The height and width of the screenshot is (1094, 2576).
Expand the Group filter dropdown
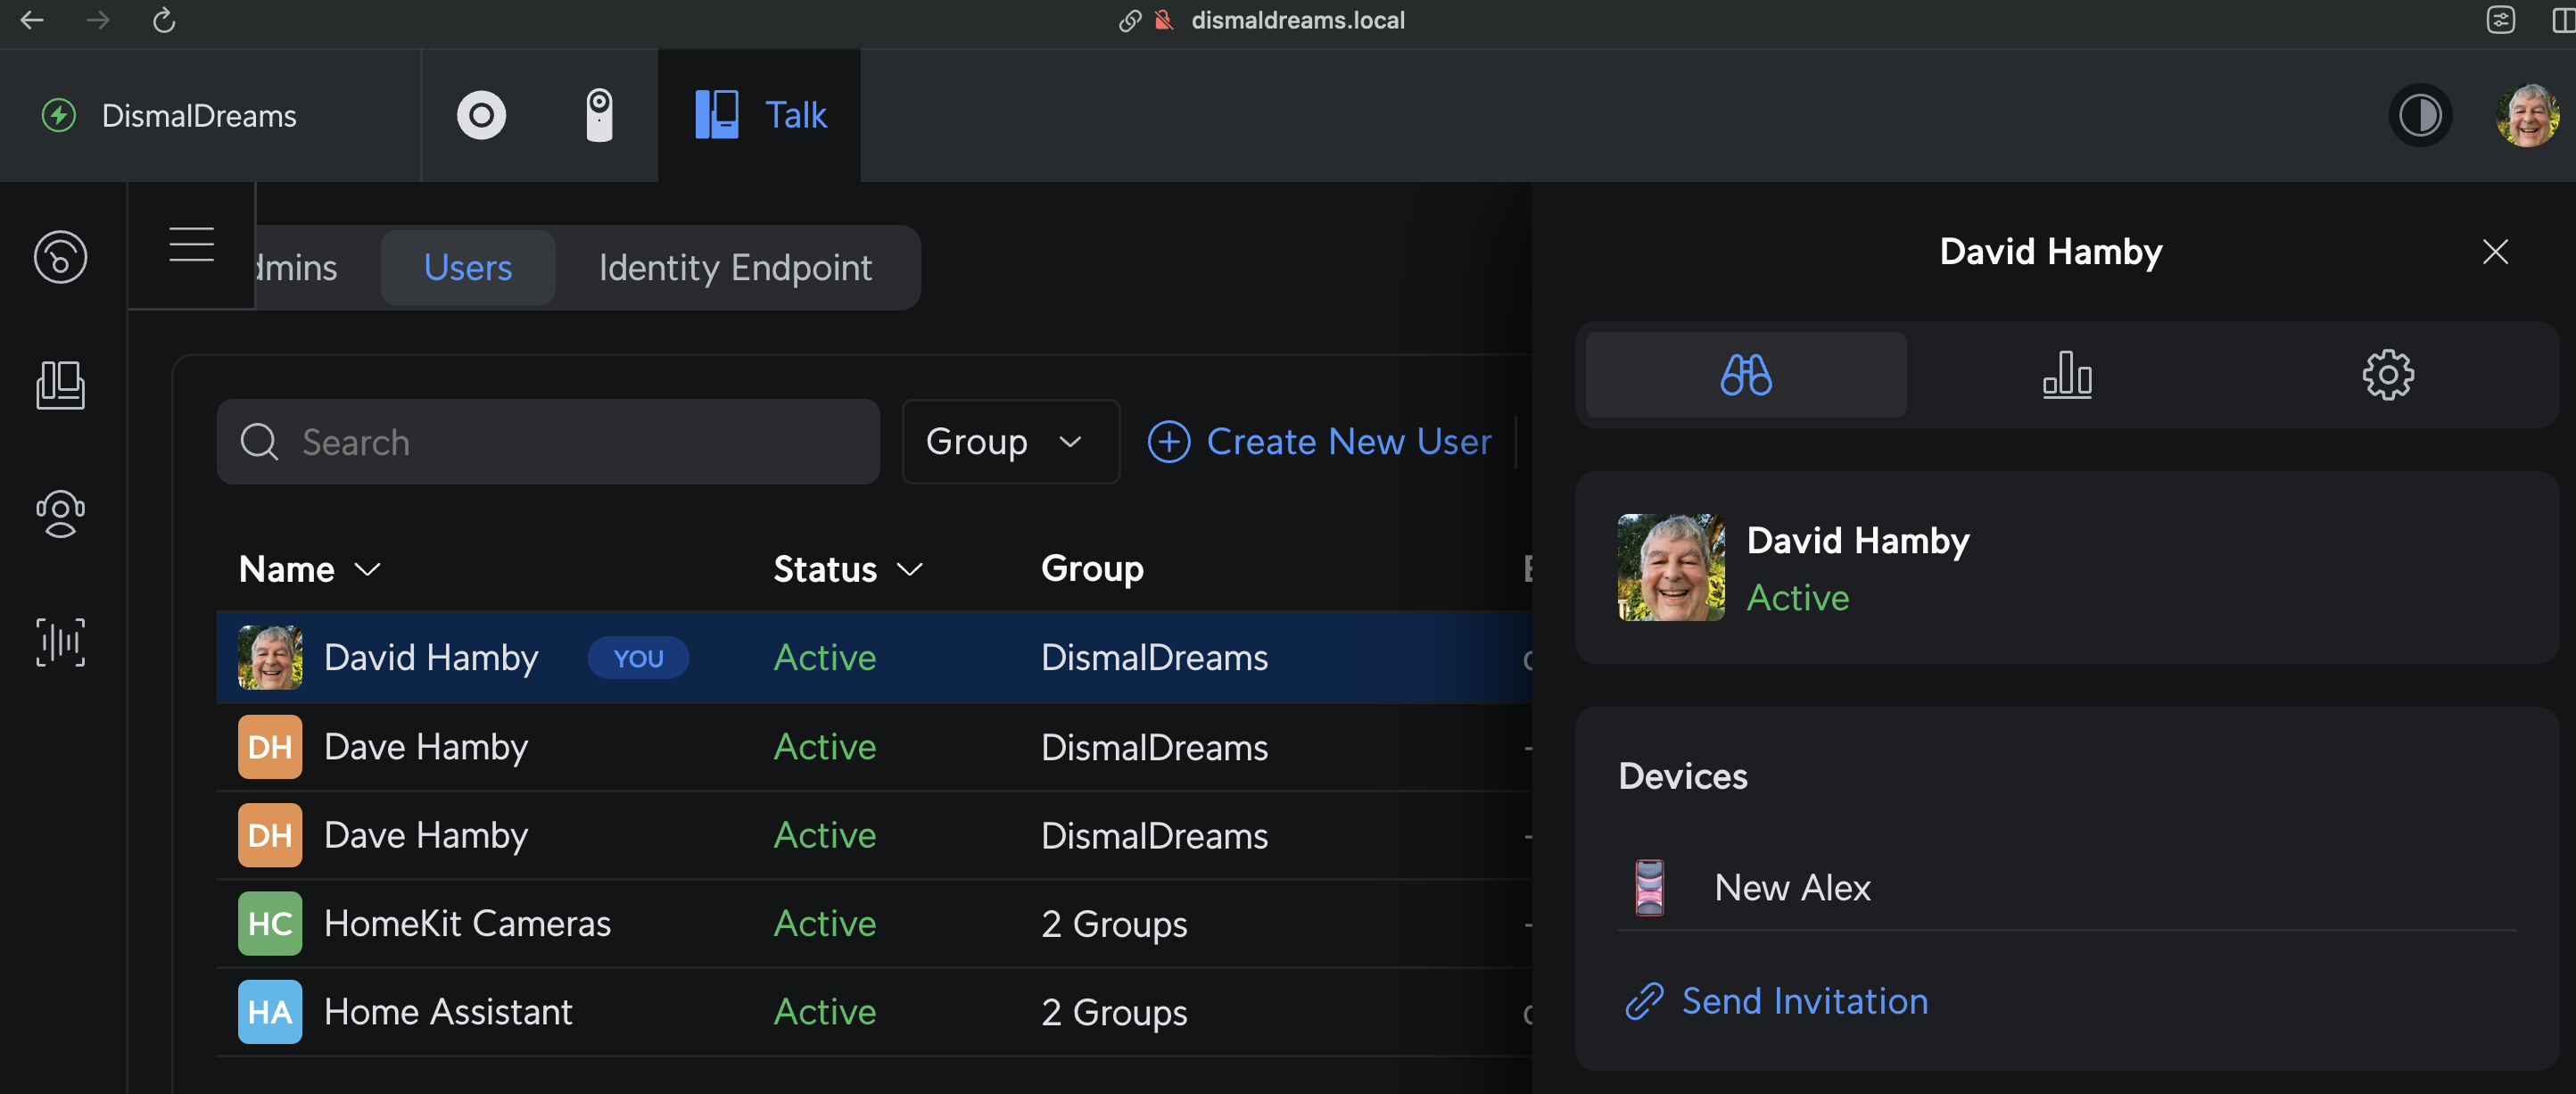pos(1009,442)
